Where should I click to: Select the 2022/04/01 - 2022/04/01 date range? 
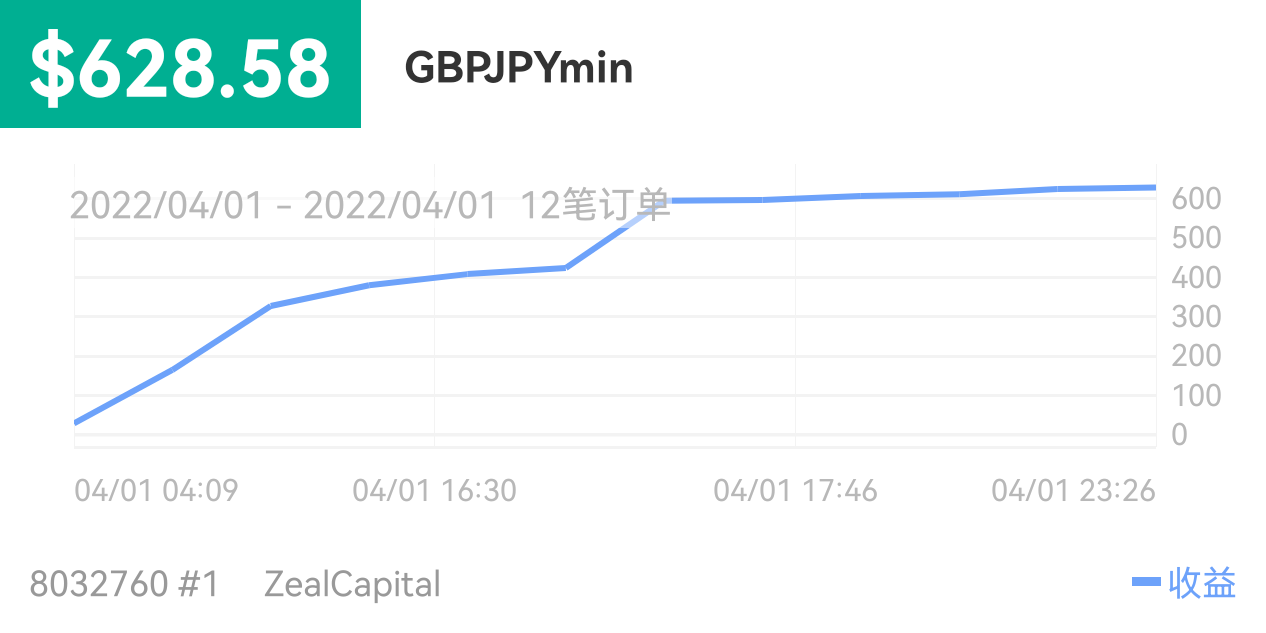283,206
